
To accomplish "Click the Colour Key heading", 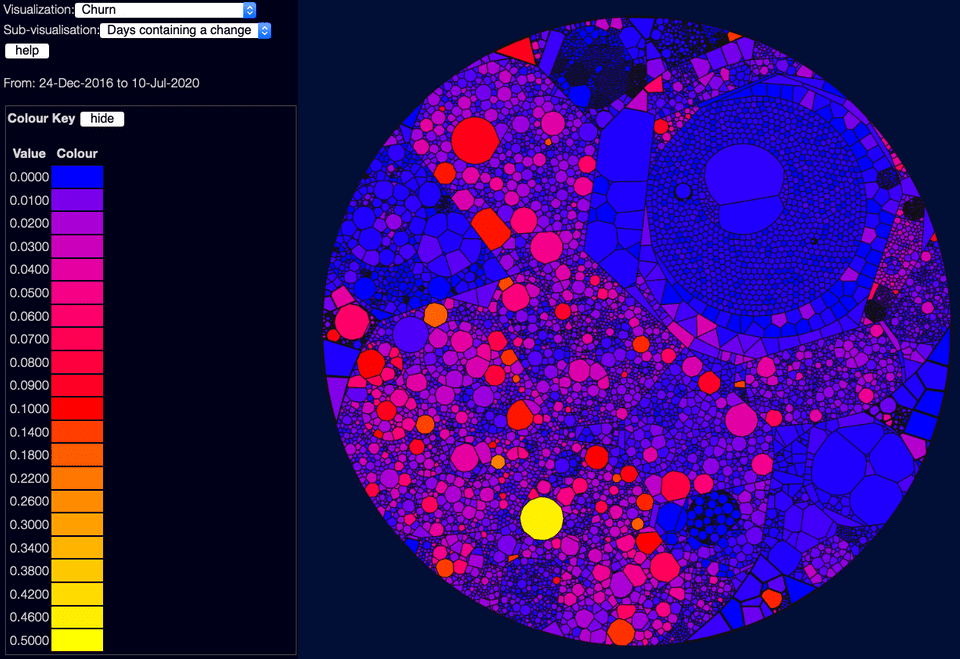I will coord(41,118).
